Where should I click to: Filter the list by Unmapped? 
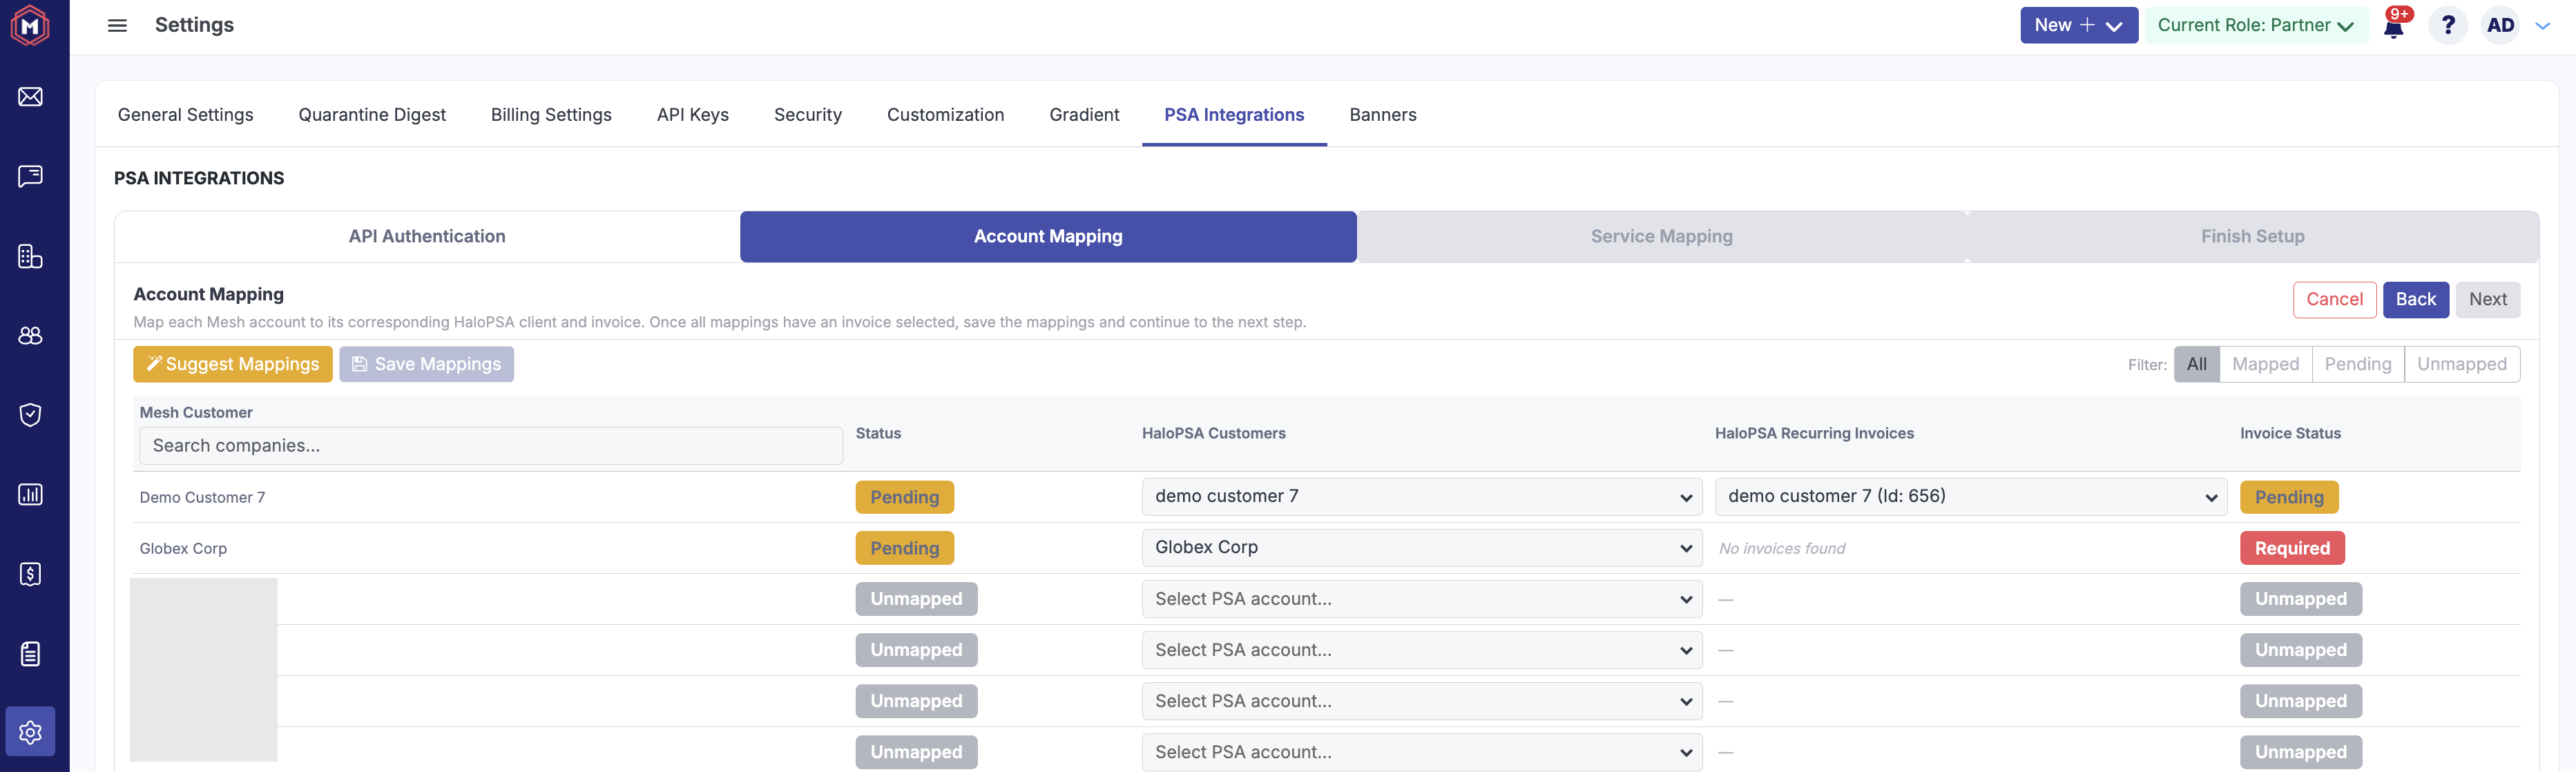point(2461,365)
